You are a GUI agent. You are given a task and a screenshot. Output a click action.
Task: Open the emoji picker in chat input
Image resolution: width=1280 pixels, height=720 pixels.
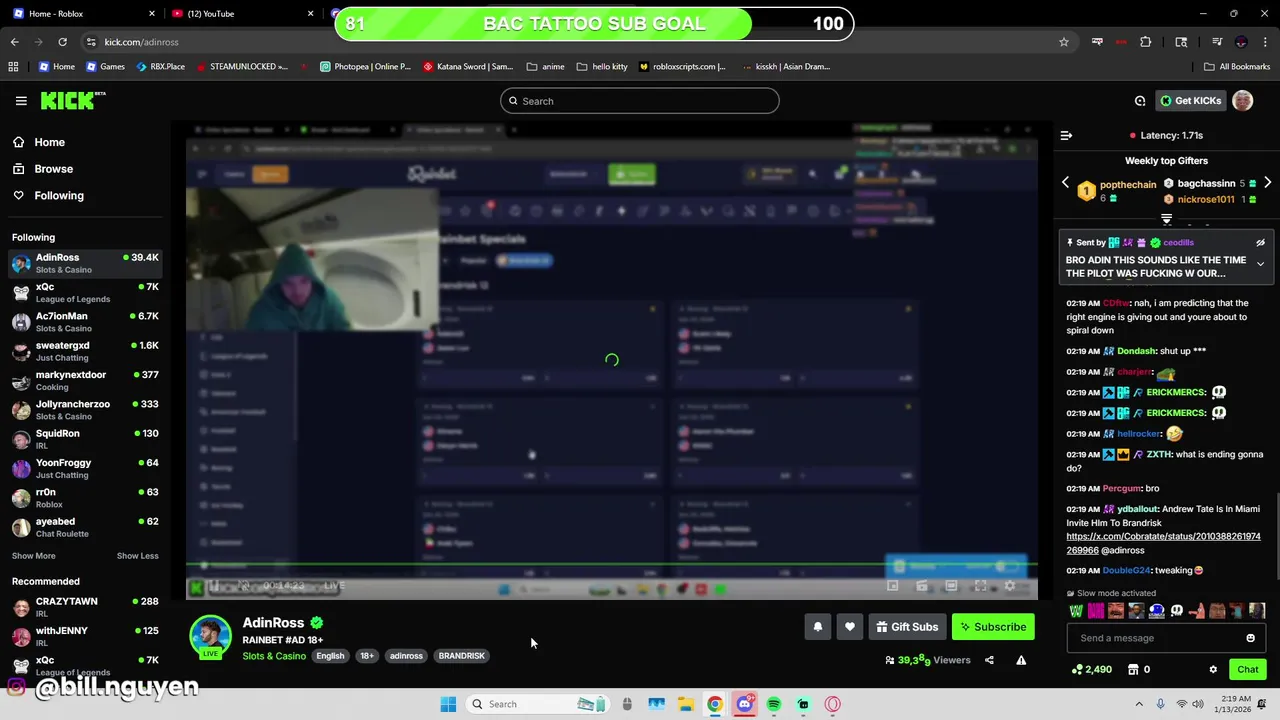coord(1250,638)
